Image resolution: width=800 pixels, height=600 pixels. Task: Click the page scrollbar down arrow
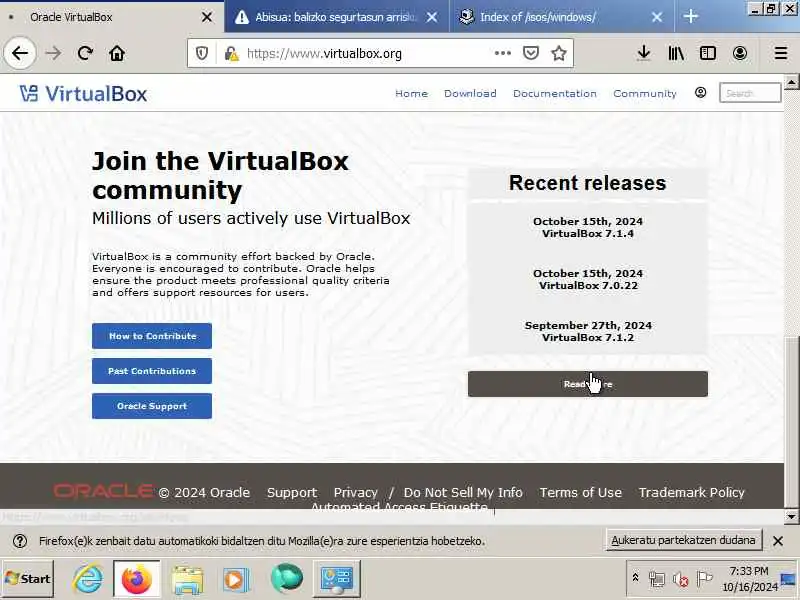tap(791, 517)
